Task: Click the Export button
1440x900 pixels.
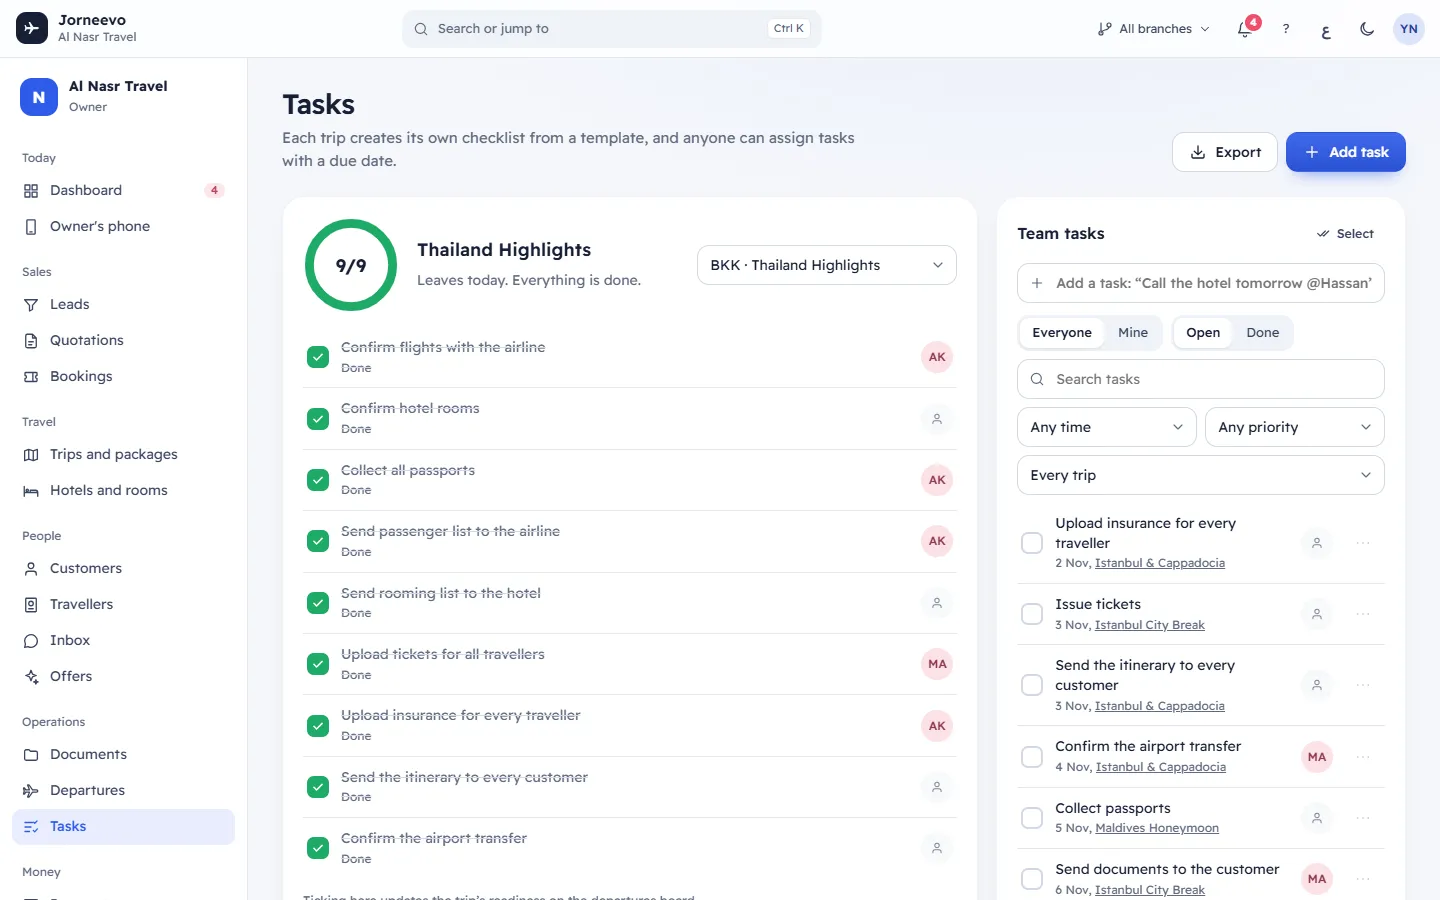Action: [x=1225, y=152]
